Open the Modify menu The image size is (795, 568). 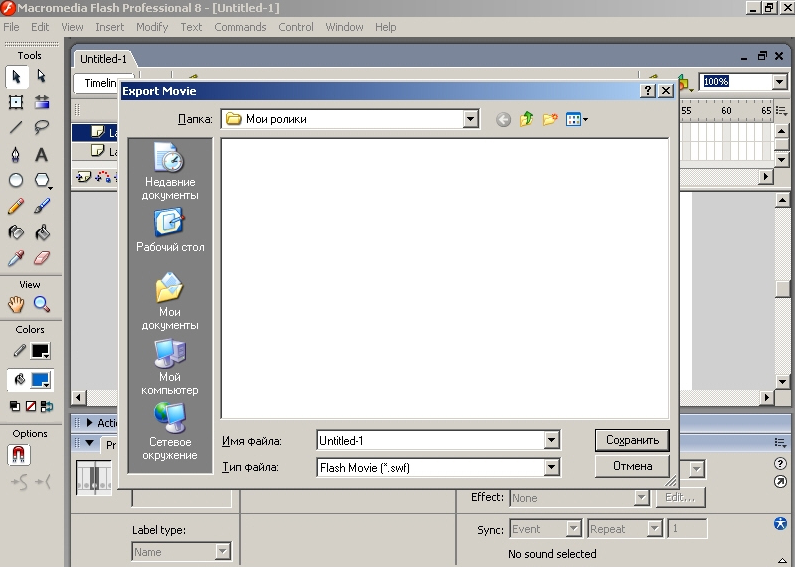click(152, 27)
